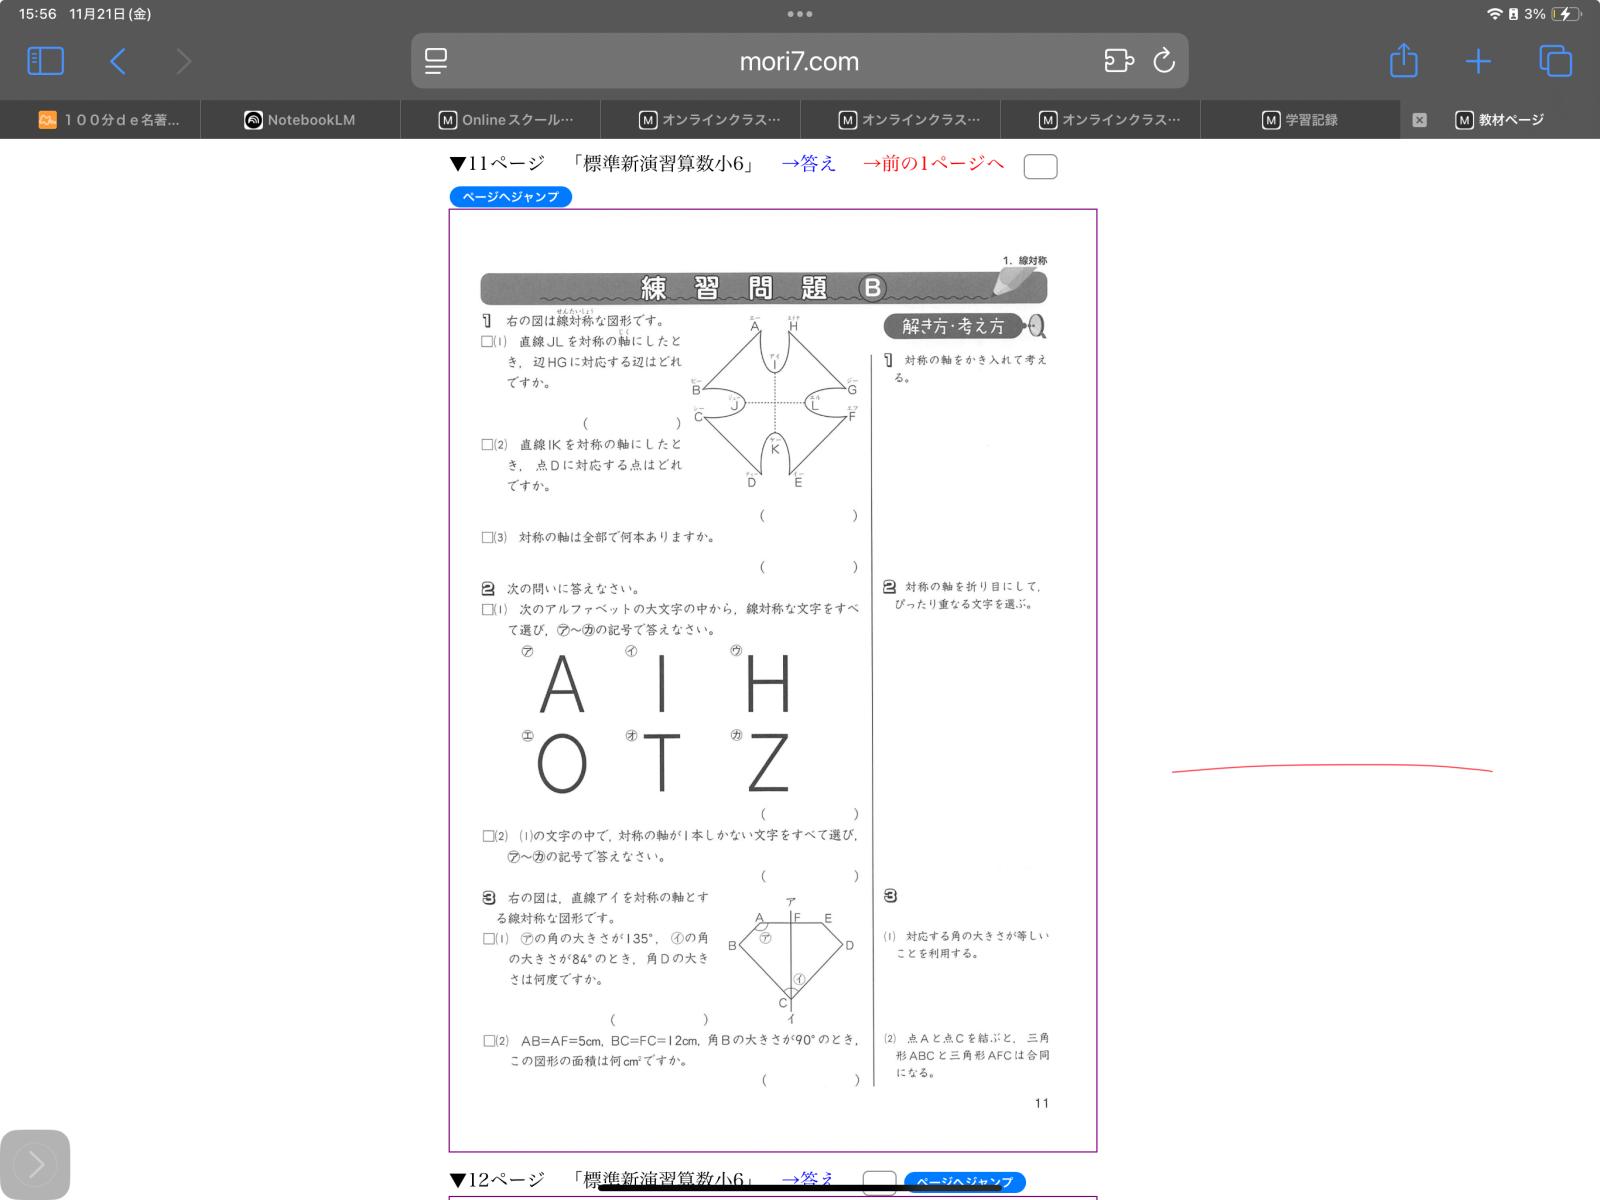
Task: Go back using the back arrow
Action: [118, 62]
